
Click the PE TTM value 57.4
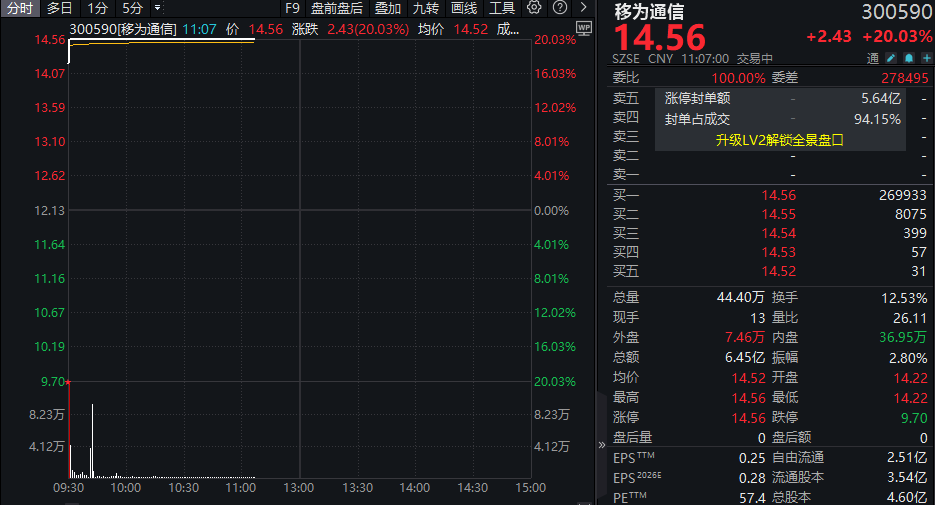click(752, 498)
